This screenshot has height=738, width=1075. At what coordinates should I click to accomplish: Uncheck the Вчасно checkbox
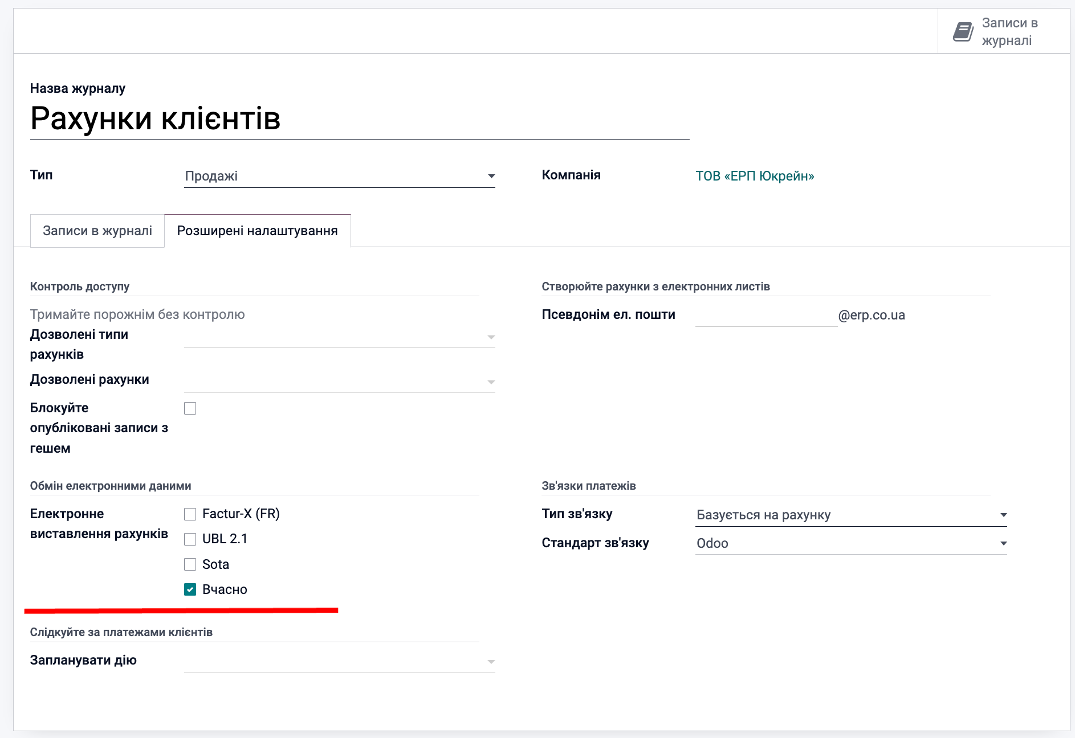(x=190, y=590)
